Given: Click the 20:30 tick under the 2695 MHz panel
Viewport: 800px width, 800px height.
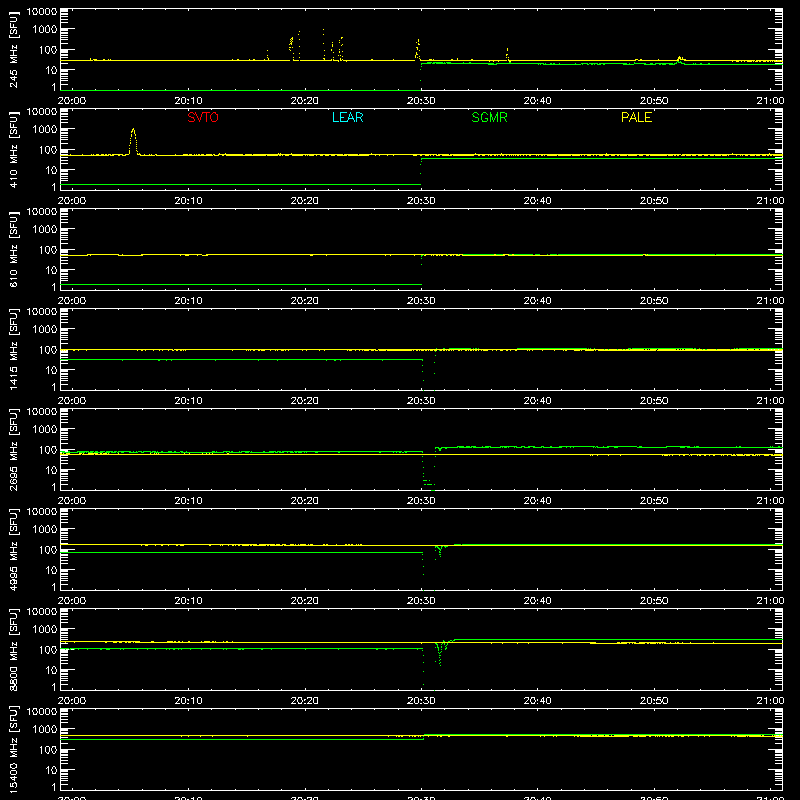Looking at the screenshot, I should pyautogui.click(x=421, y=501).
